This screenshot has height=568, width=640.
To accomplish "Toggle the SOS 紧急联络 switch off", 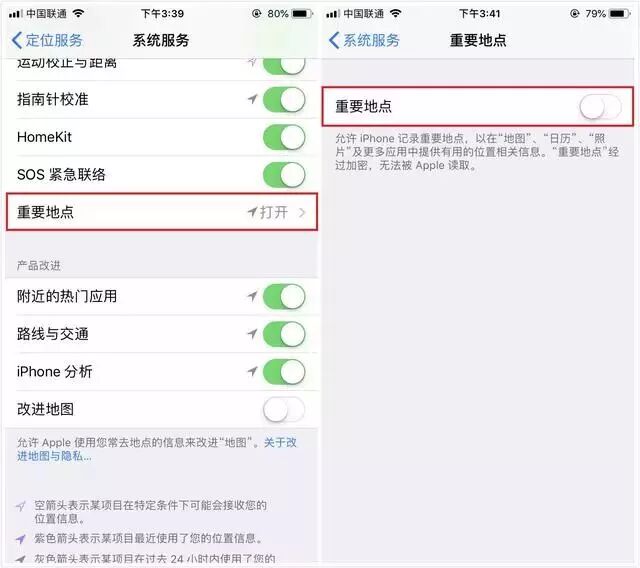I will 284,175.
